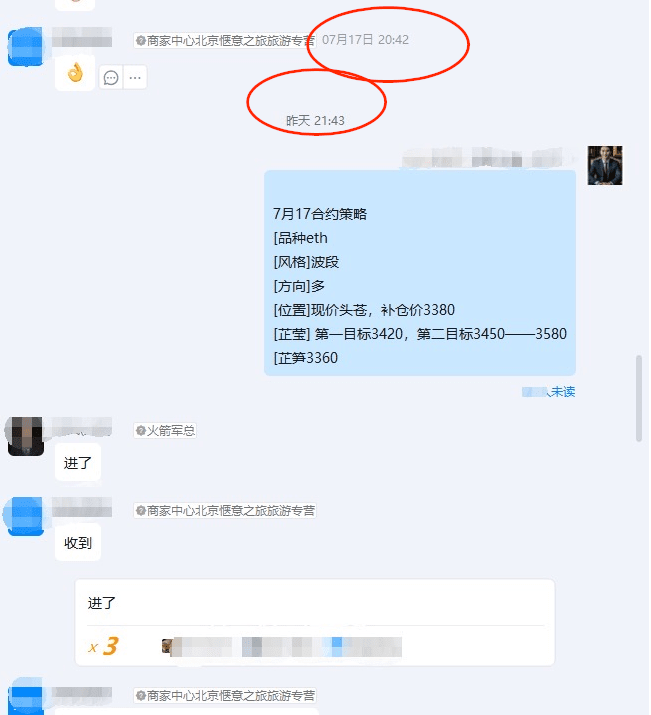Click the reply comment bubble icon

tap(111, 78)
